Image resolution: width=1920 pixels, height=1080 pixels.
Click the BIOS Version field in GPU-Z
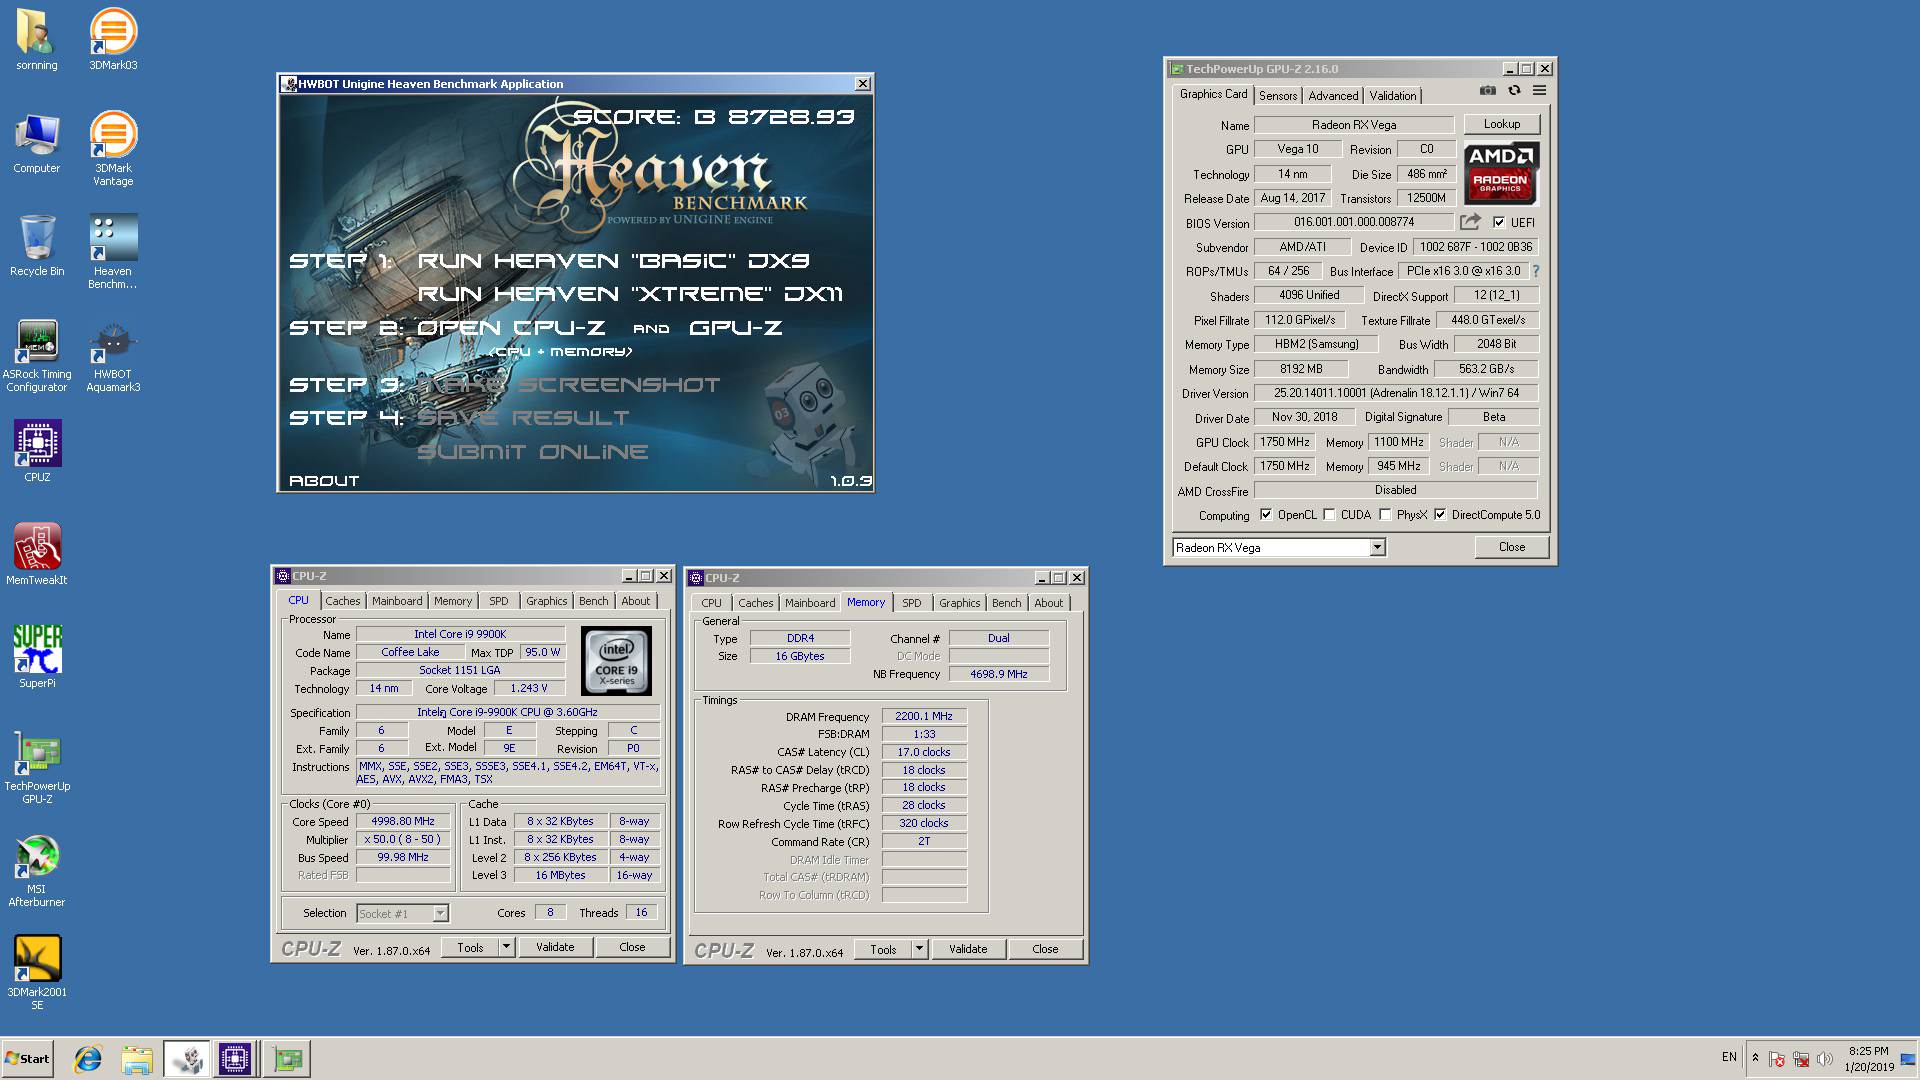pos(1354,222)
